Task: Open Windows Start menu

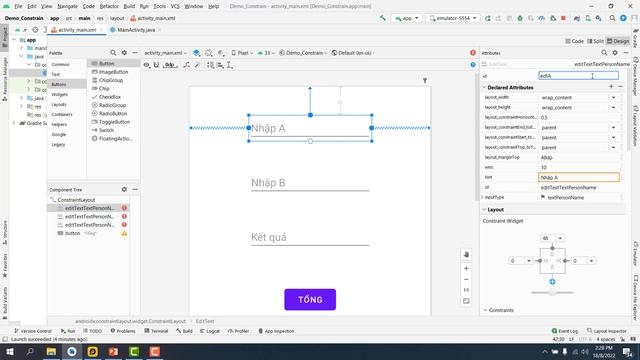Action: [9, 351]
